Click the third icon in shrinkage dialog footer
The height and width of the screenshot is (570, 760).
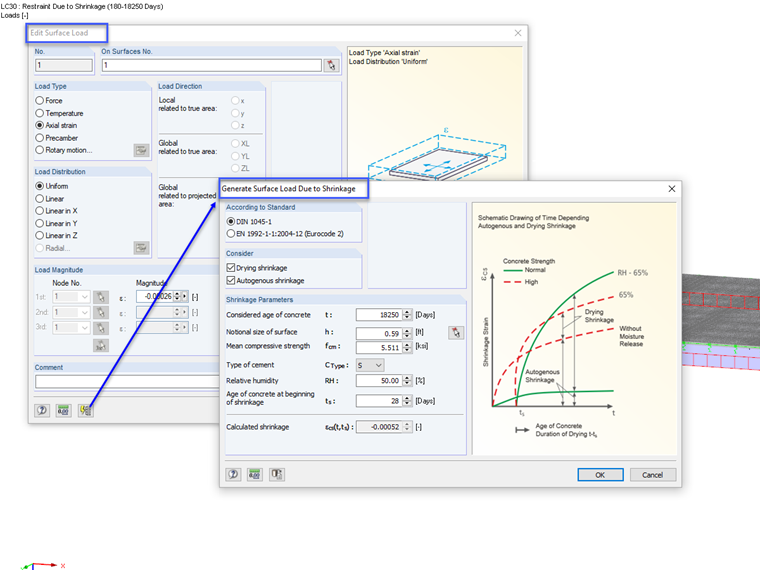click(277, 474)
